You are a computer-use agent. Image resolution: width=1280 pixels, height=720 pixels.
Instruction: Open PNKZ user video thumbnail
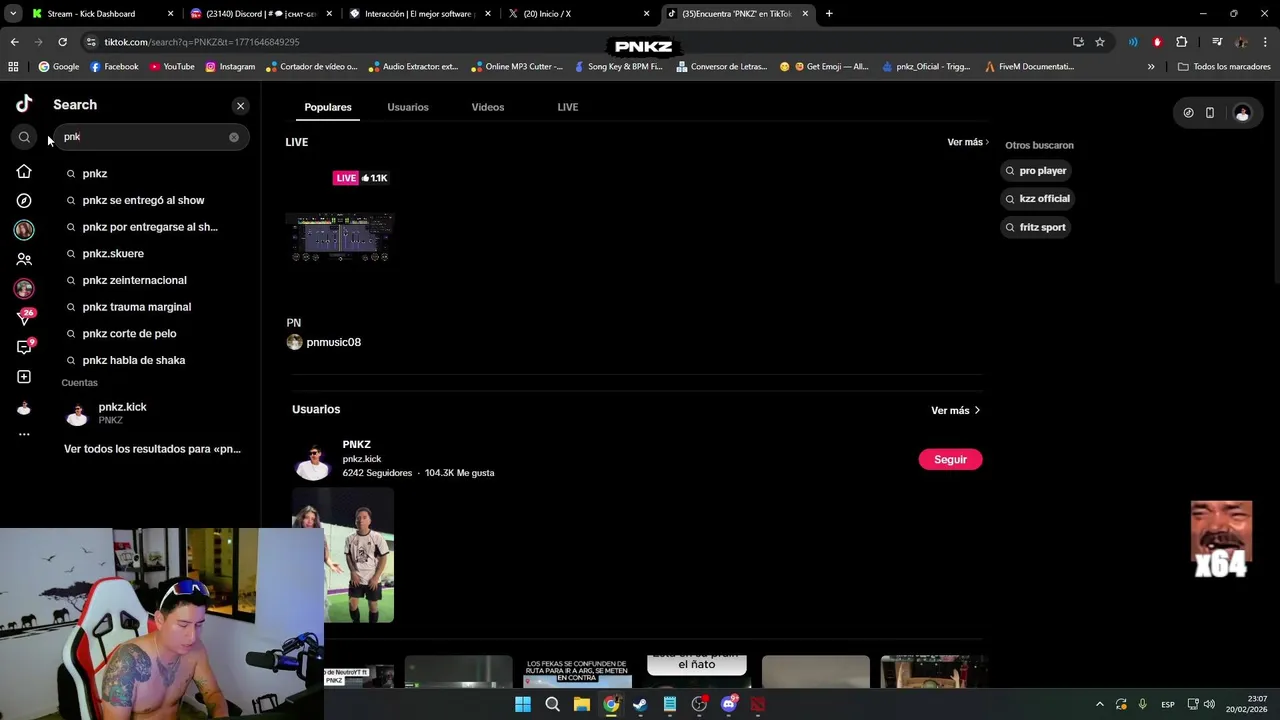pyautogui.click(x=343, y=555)
